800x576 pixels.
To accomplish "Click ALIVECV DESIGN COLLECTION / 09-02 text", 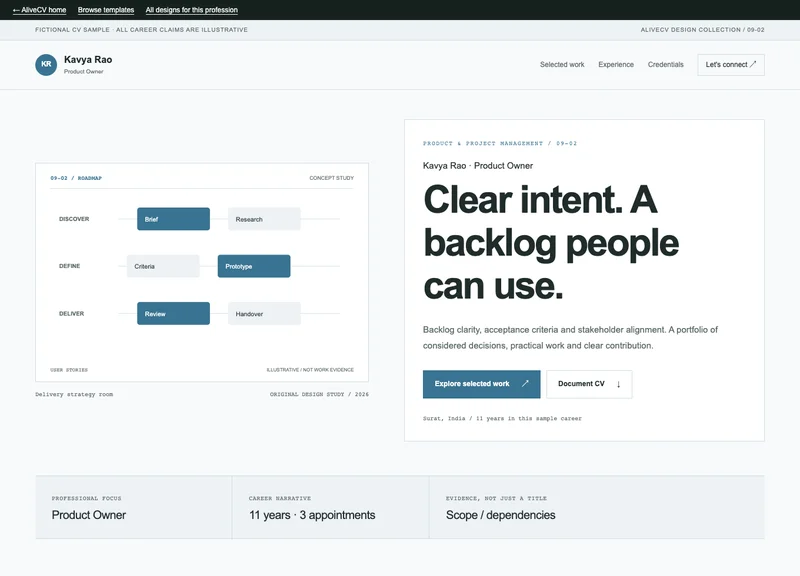I will point(702,30).
